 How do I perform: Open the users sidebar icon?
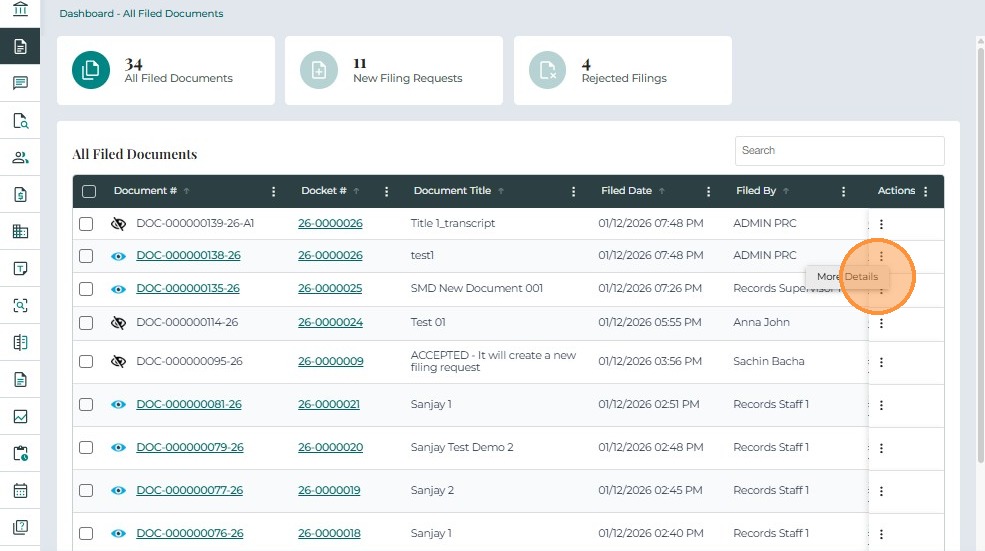(20, 157)
